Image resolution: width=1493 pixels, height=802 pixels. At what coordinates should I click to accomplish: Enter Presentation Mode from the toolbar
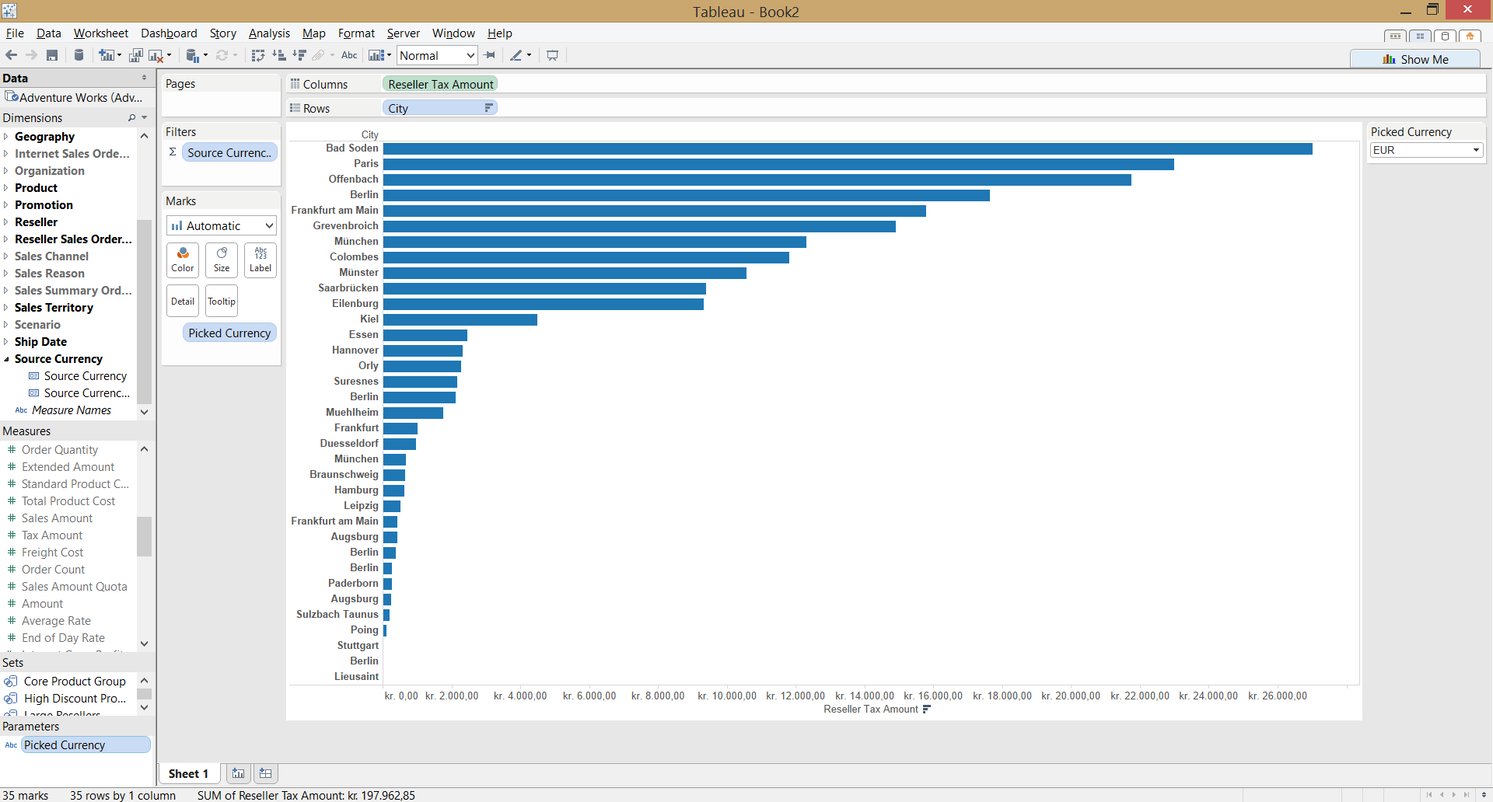pyautogui.click(x=553, y=55)
